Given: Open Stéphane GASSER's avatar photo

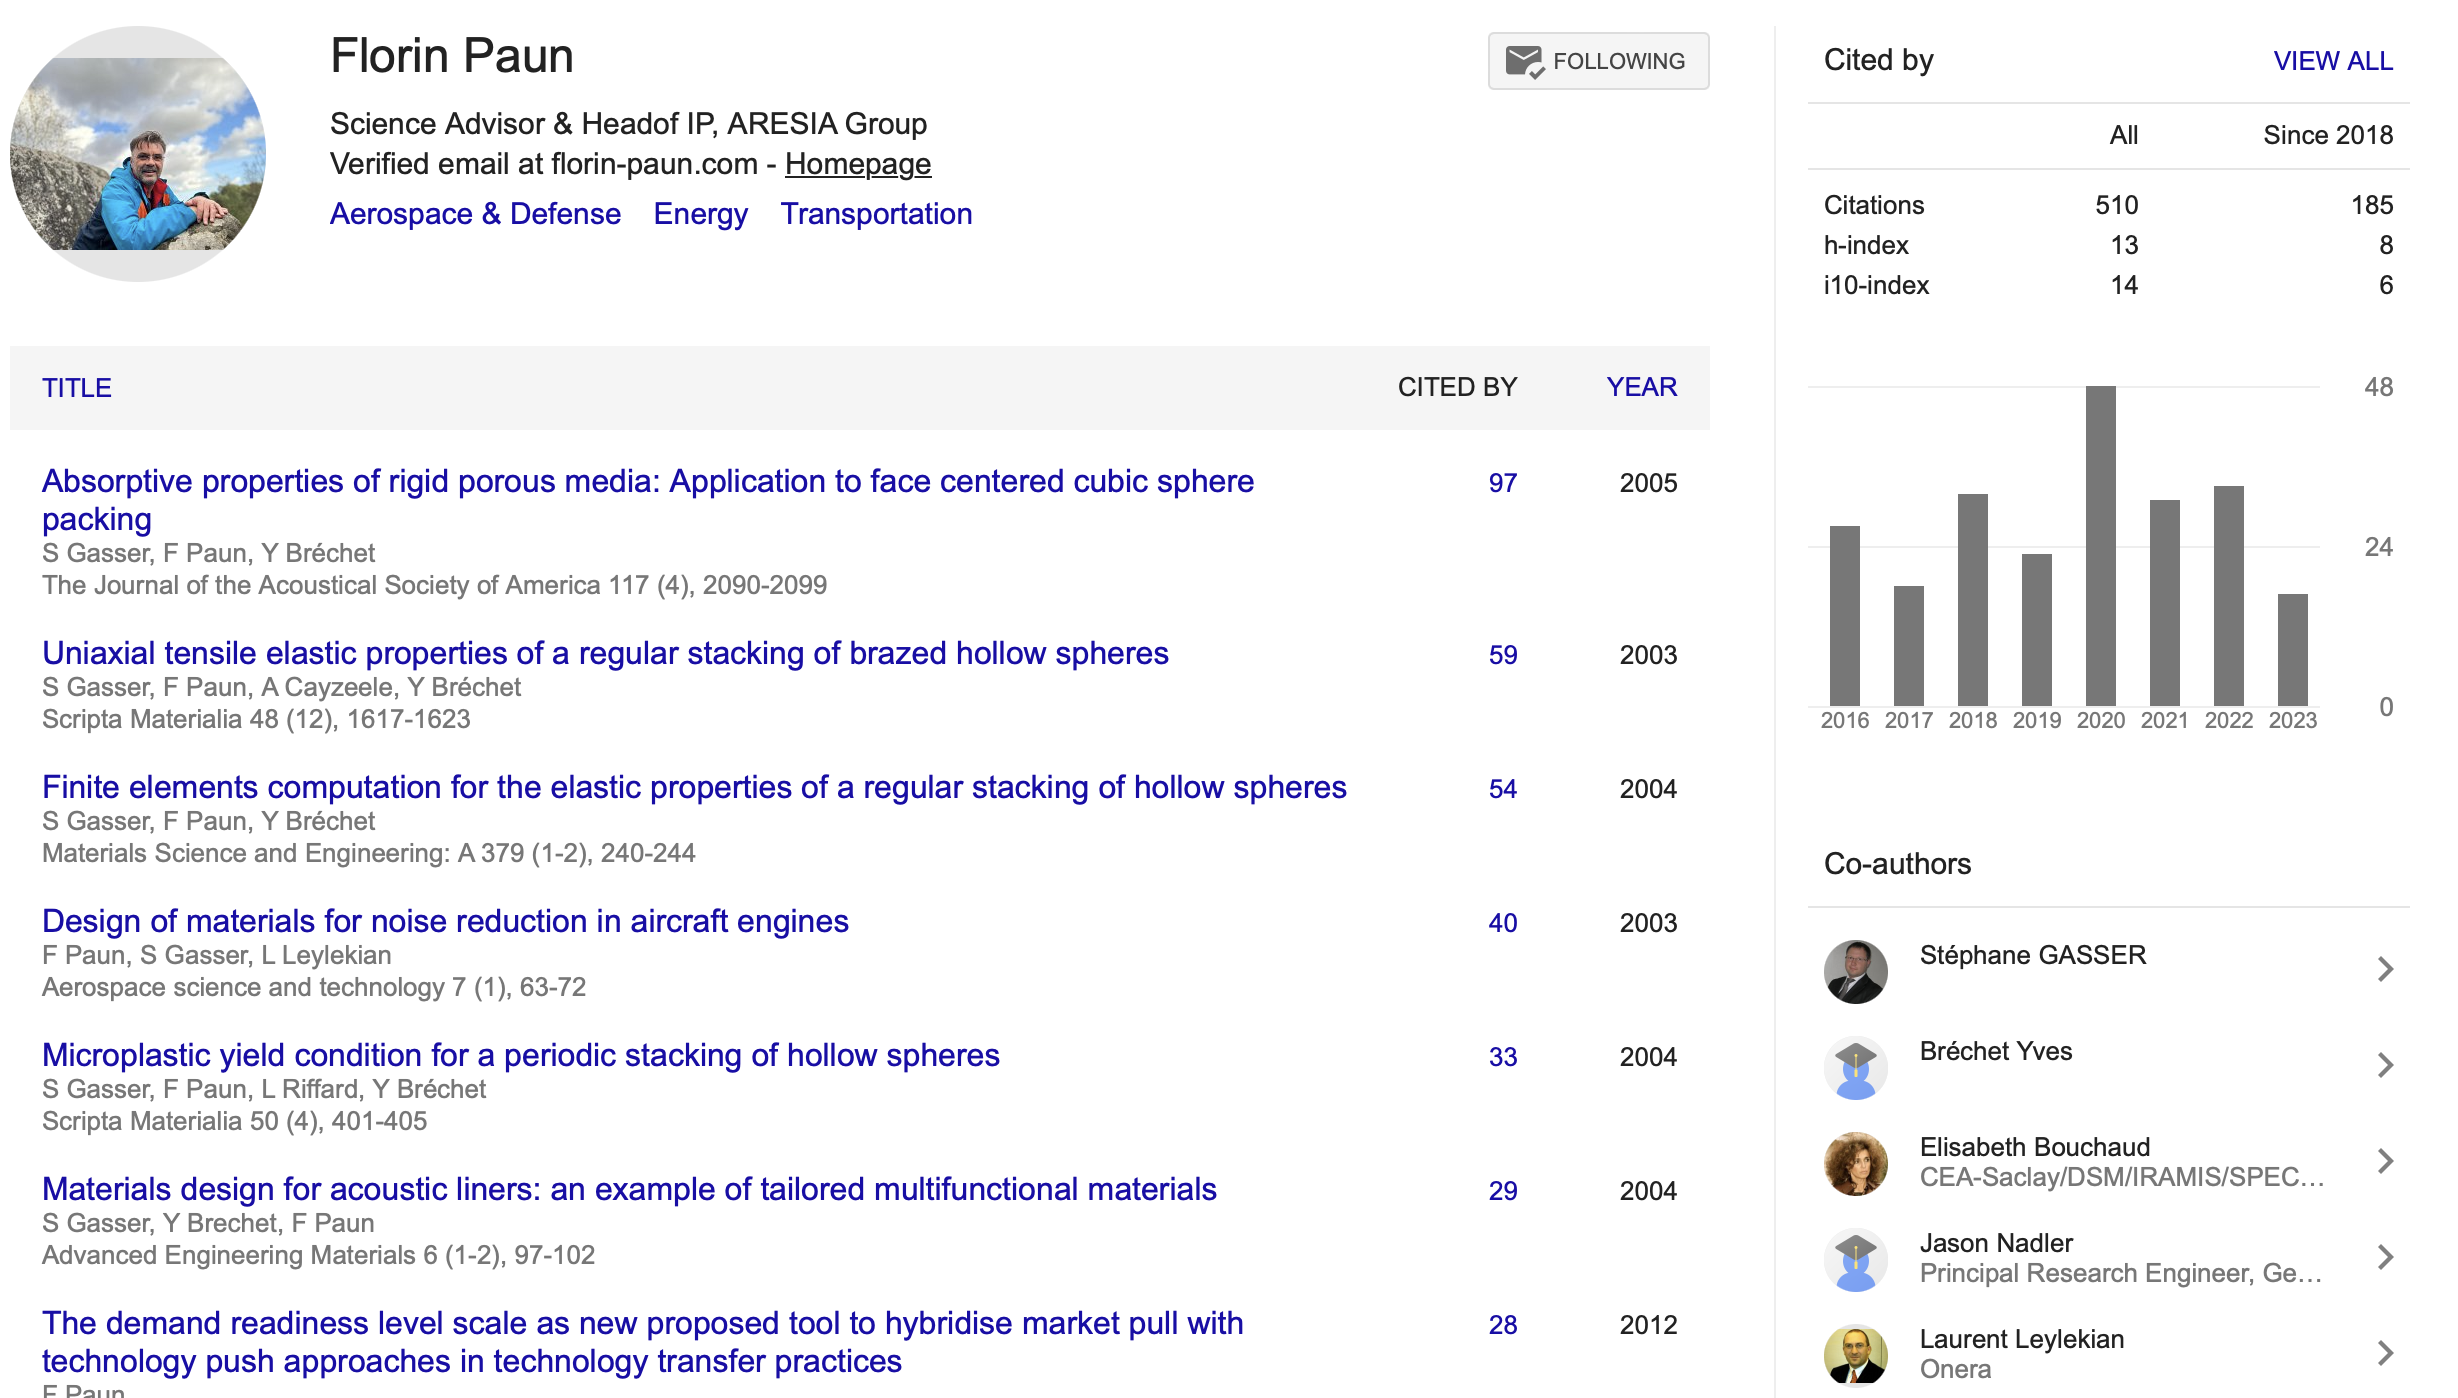Looking at the screenshot, I should [x=1855, y=971].
